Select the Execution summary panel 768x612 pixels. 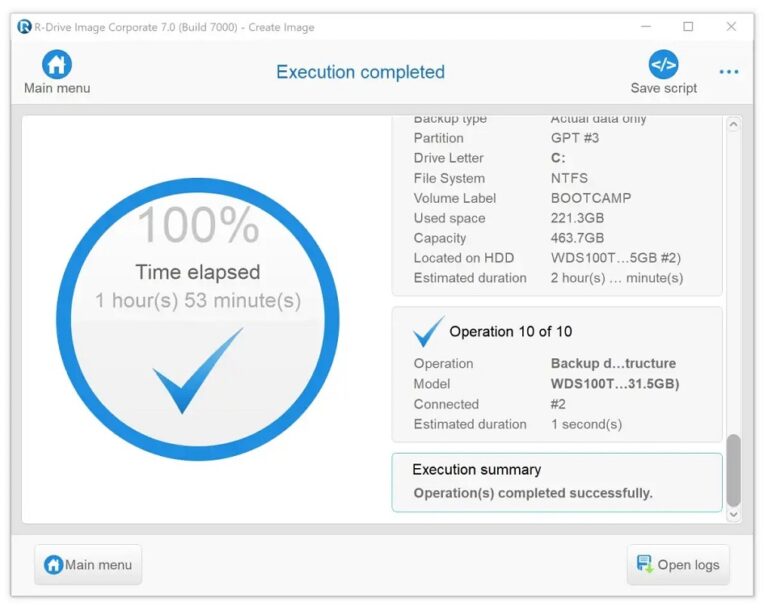click(556, 482)
